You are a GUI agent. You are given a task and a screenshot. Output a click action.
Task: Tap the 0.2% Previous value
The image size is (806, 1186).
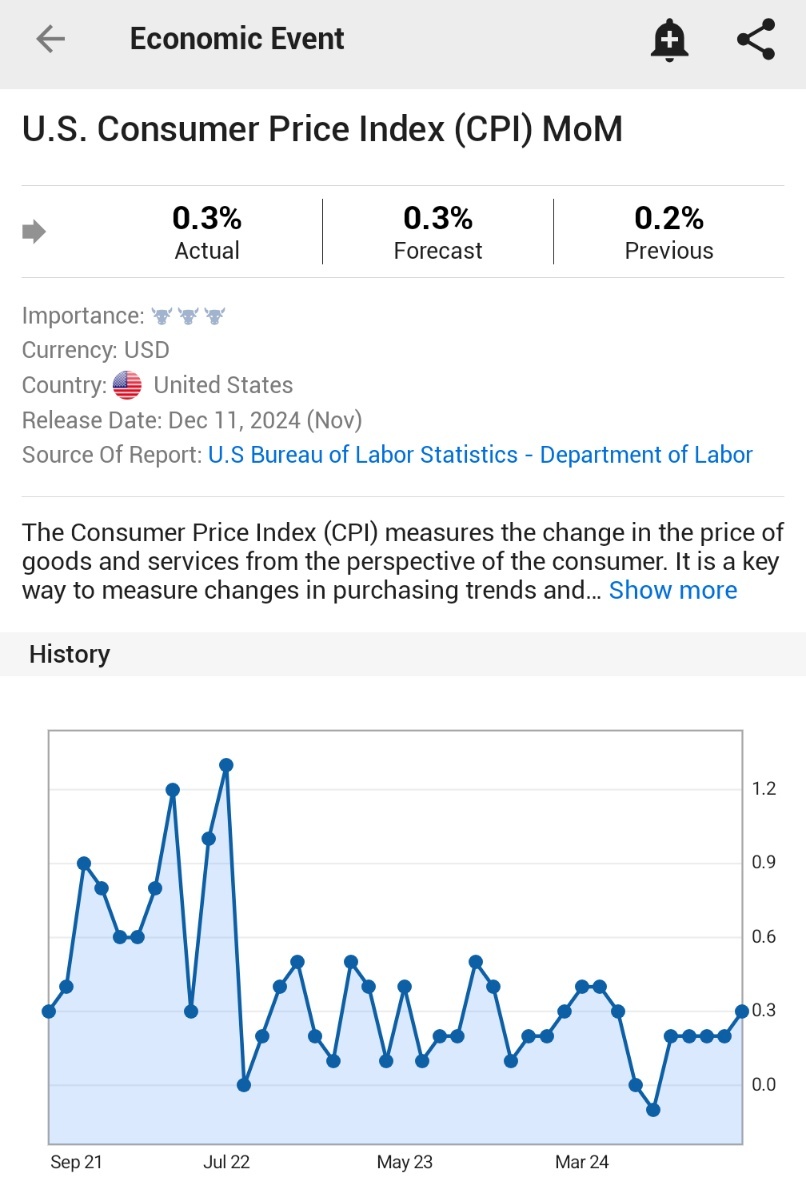click(x=669, y=218)
